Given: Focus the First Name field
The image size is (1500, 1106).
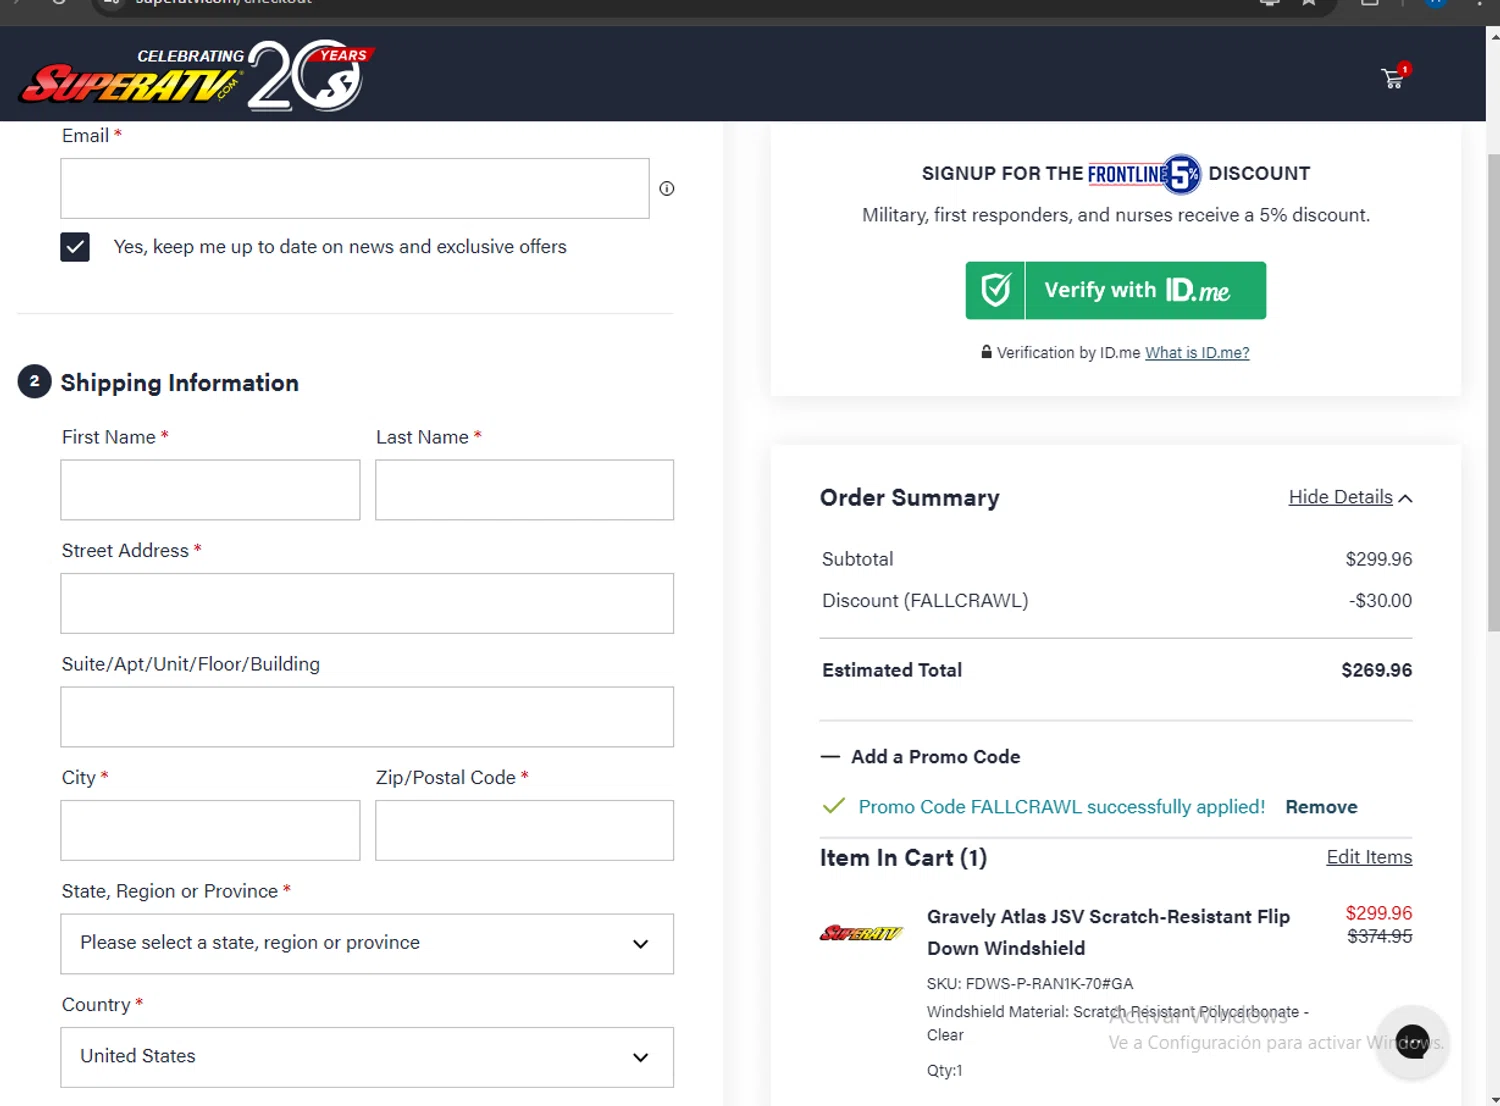Looking at the screenshot, I should point(210,490).
